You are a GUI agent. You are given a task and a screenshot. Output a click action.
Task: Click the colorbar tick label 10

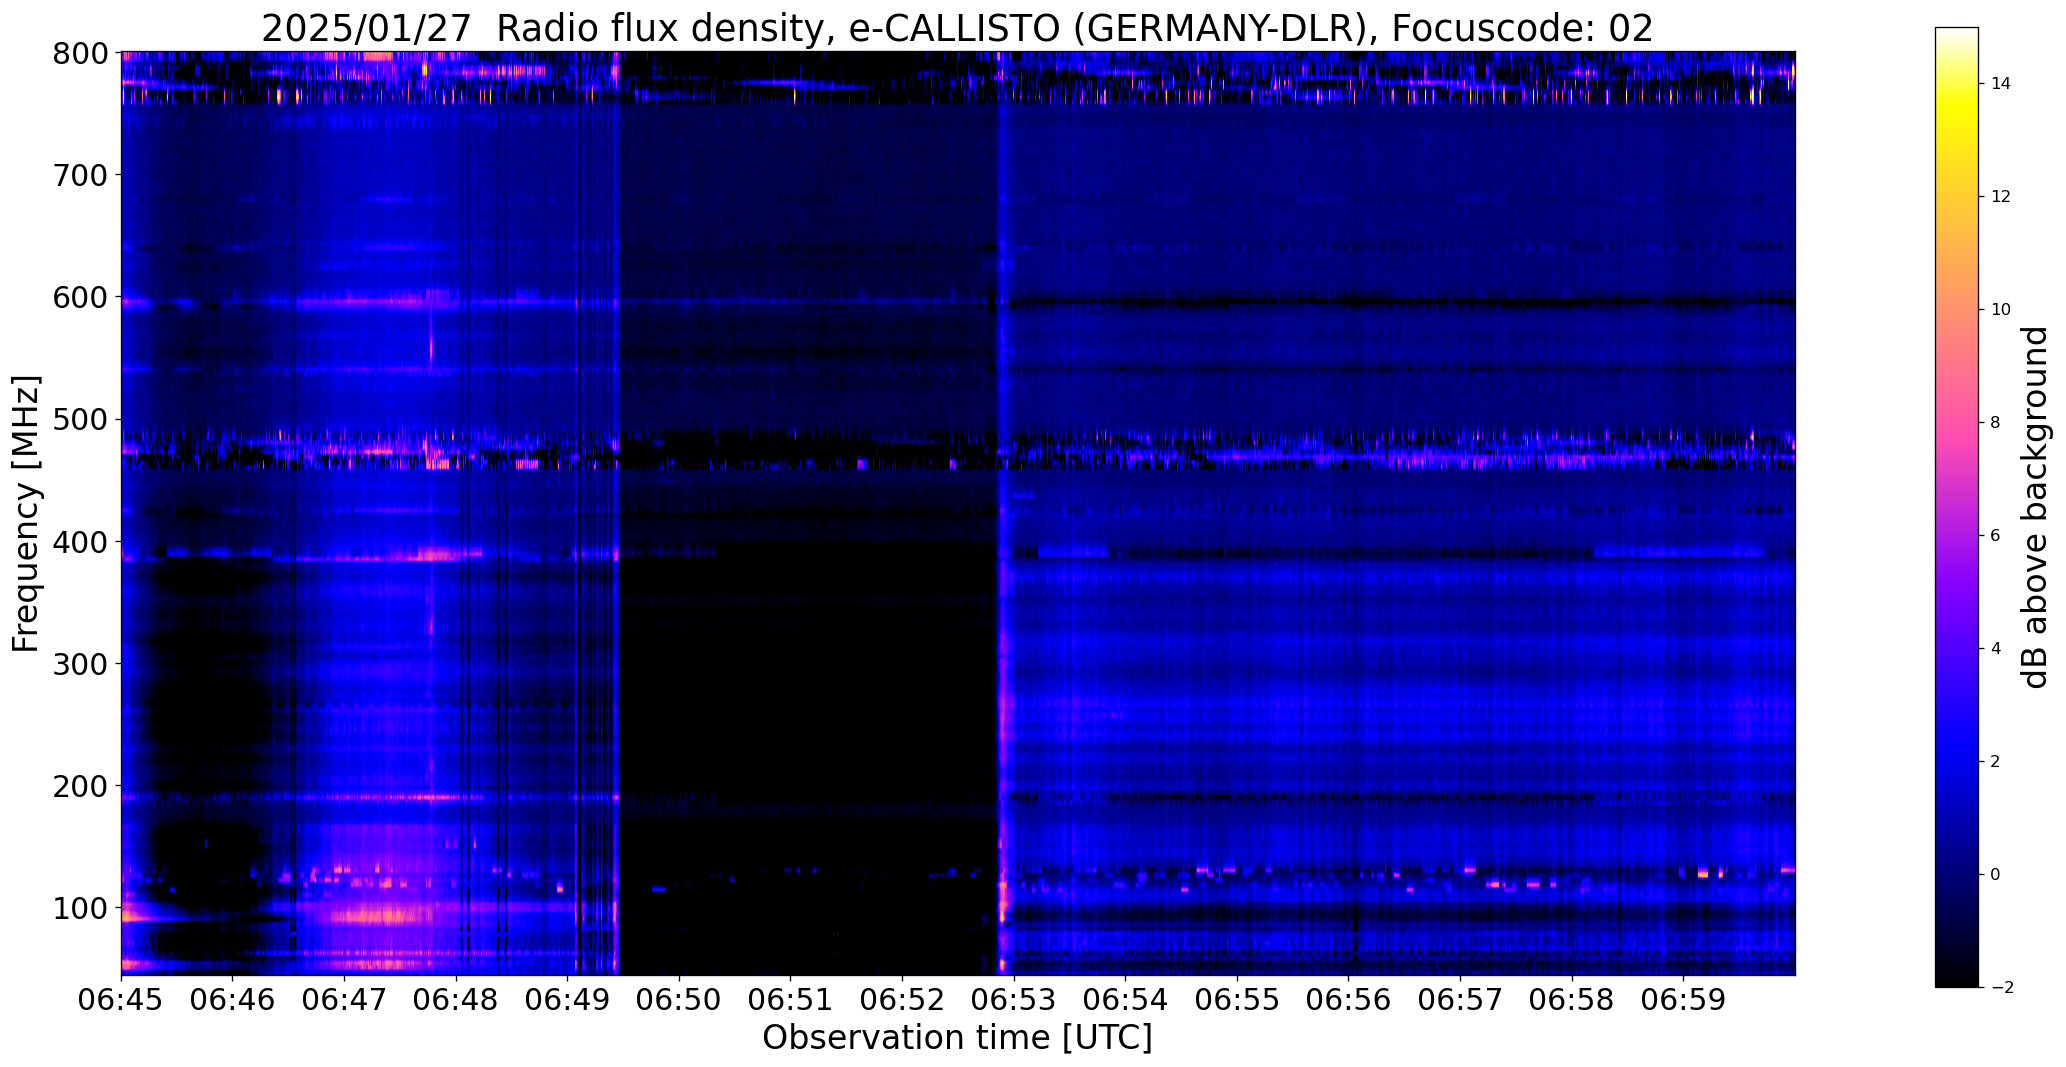[2001, 310]
